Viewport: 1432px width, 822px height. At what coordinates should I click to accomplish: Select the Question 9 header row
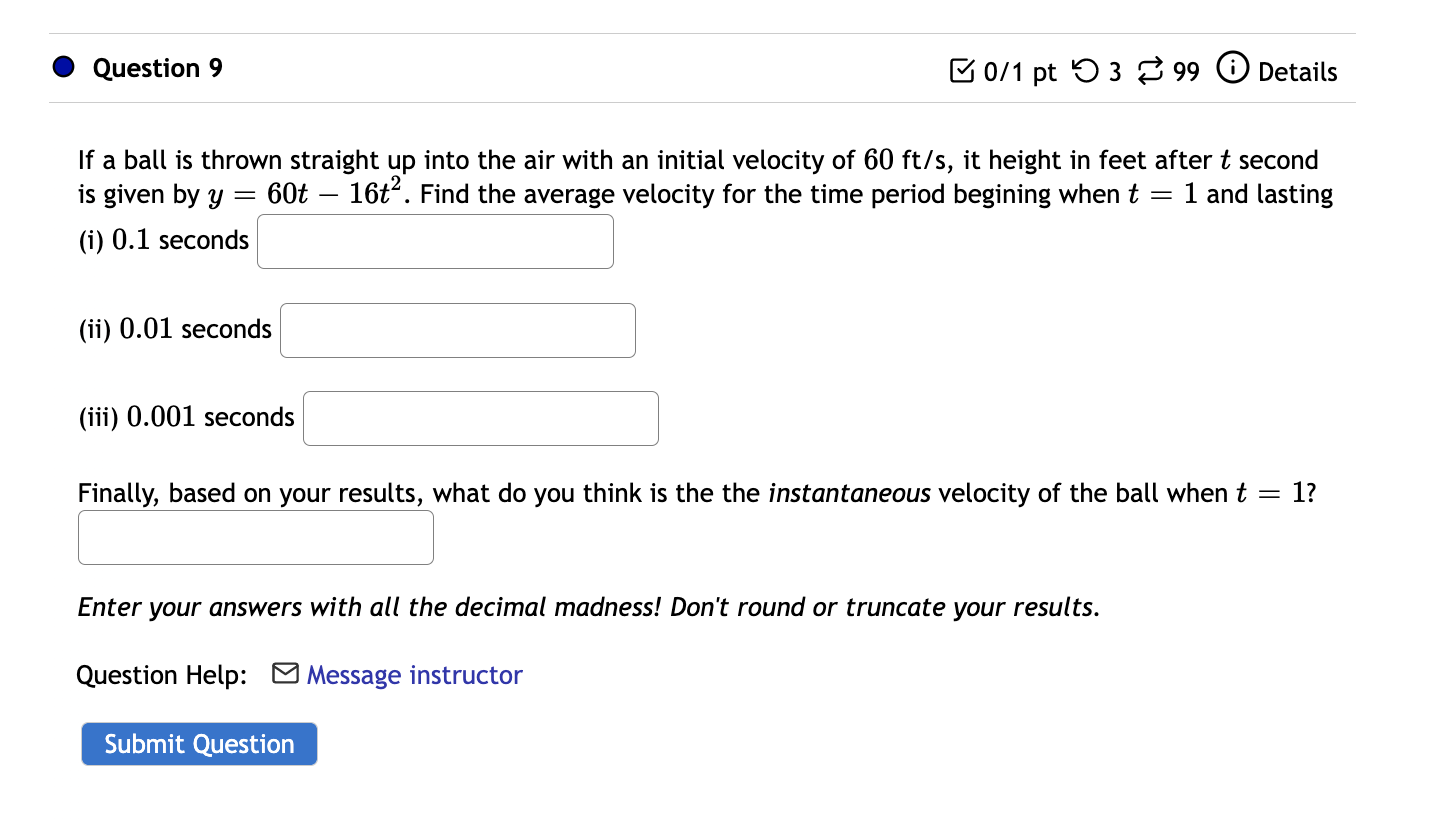pos(700,68)
